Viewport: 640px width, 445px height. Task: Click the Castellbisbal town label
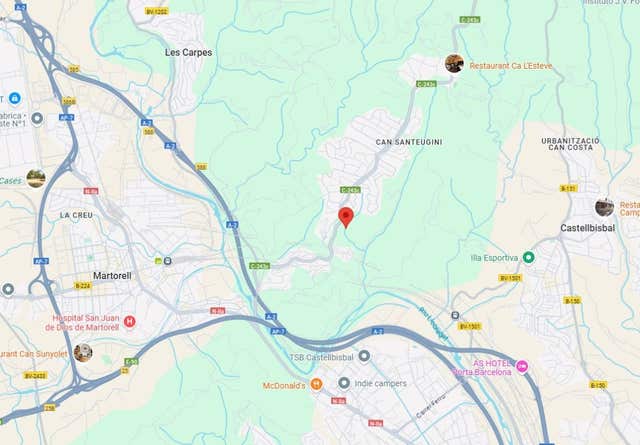pyautogui.click(x=587, y=228)
